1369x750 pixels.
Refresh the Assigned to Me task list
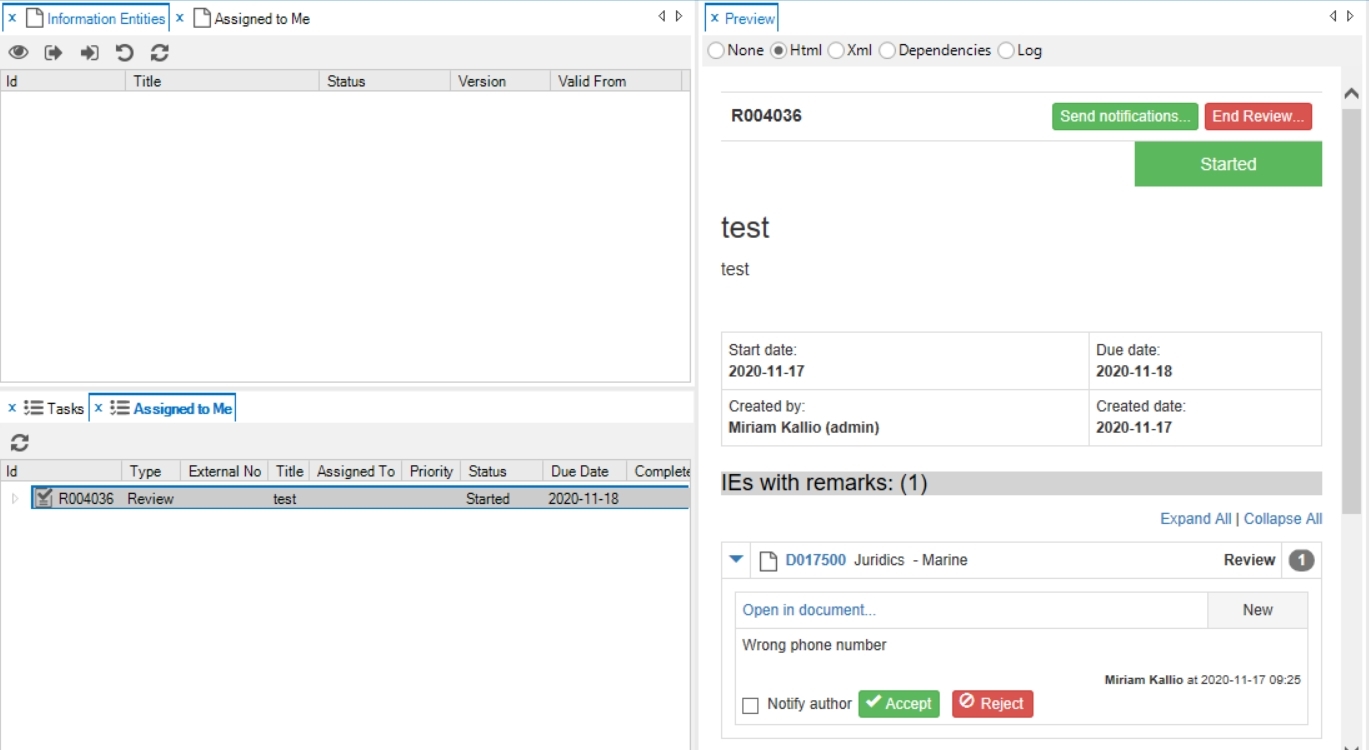tap(19, 443)
